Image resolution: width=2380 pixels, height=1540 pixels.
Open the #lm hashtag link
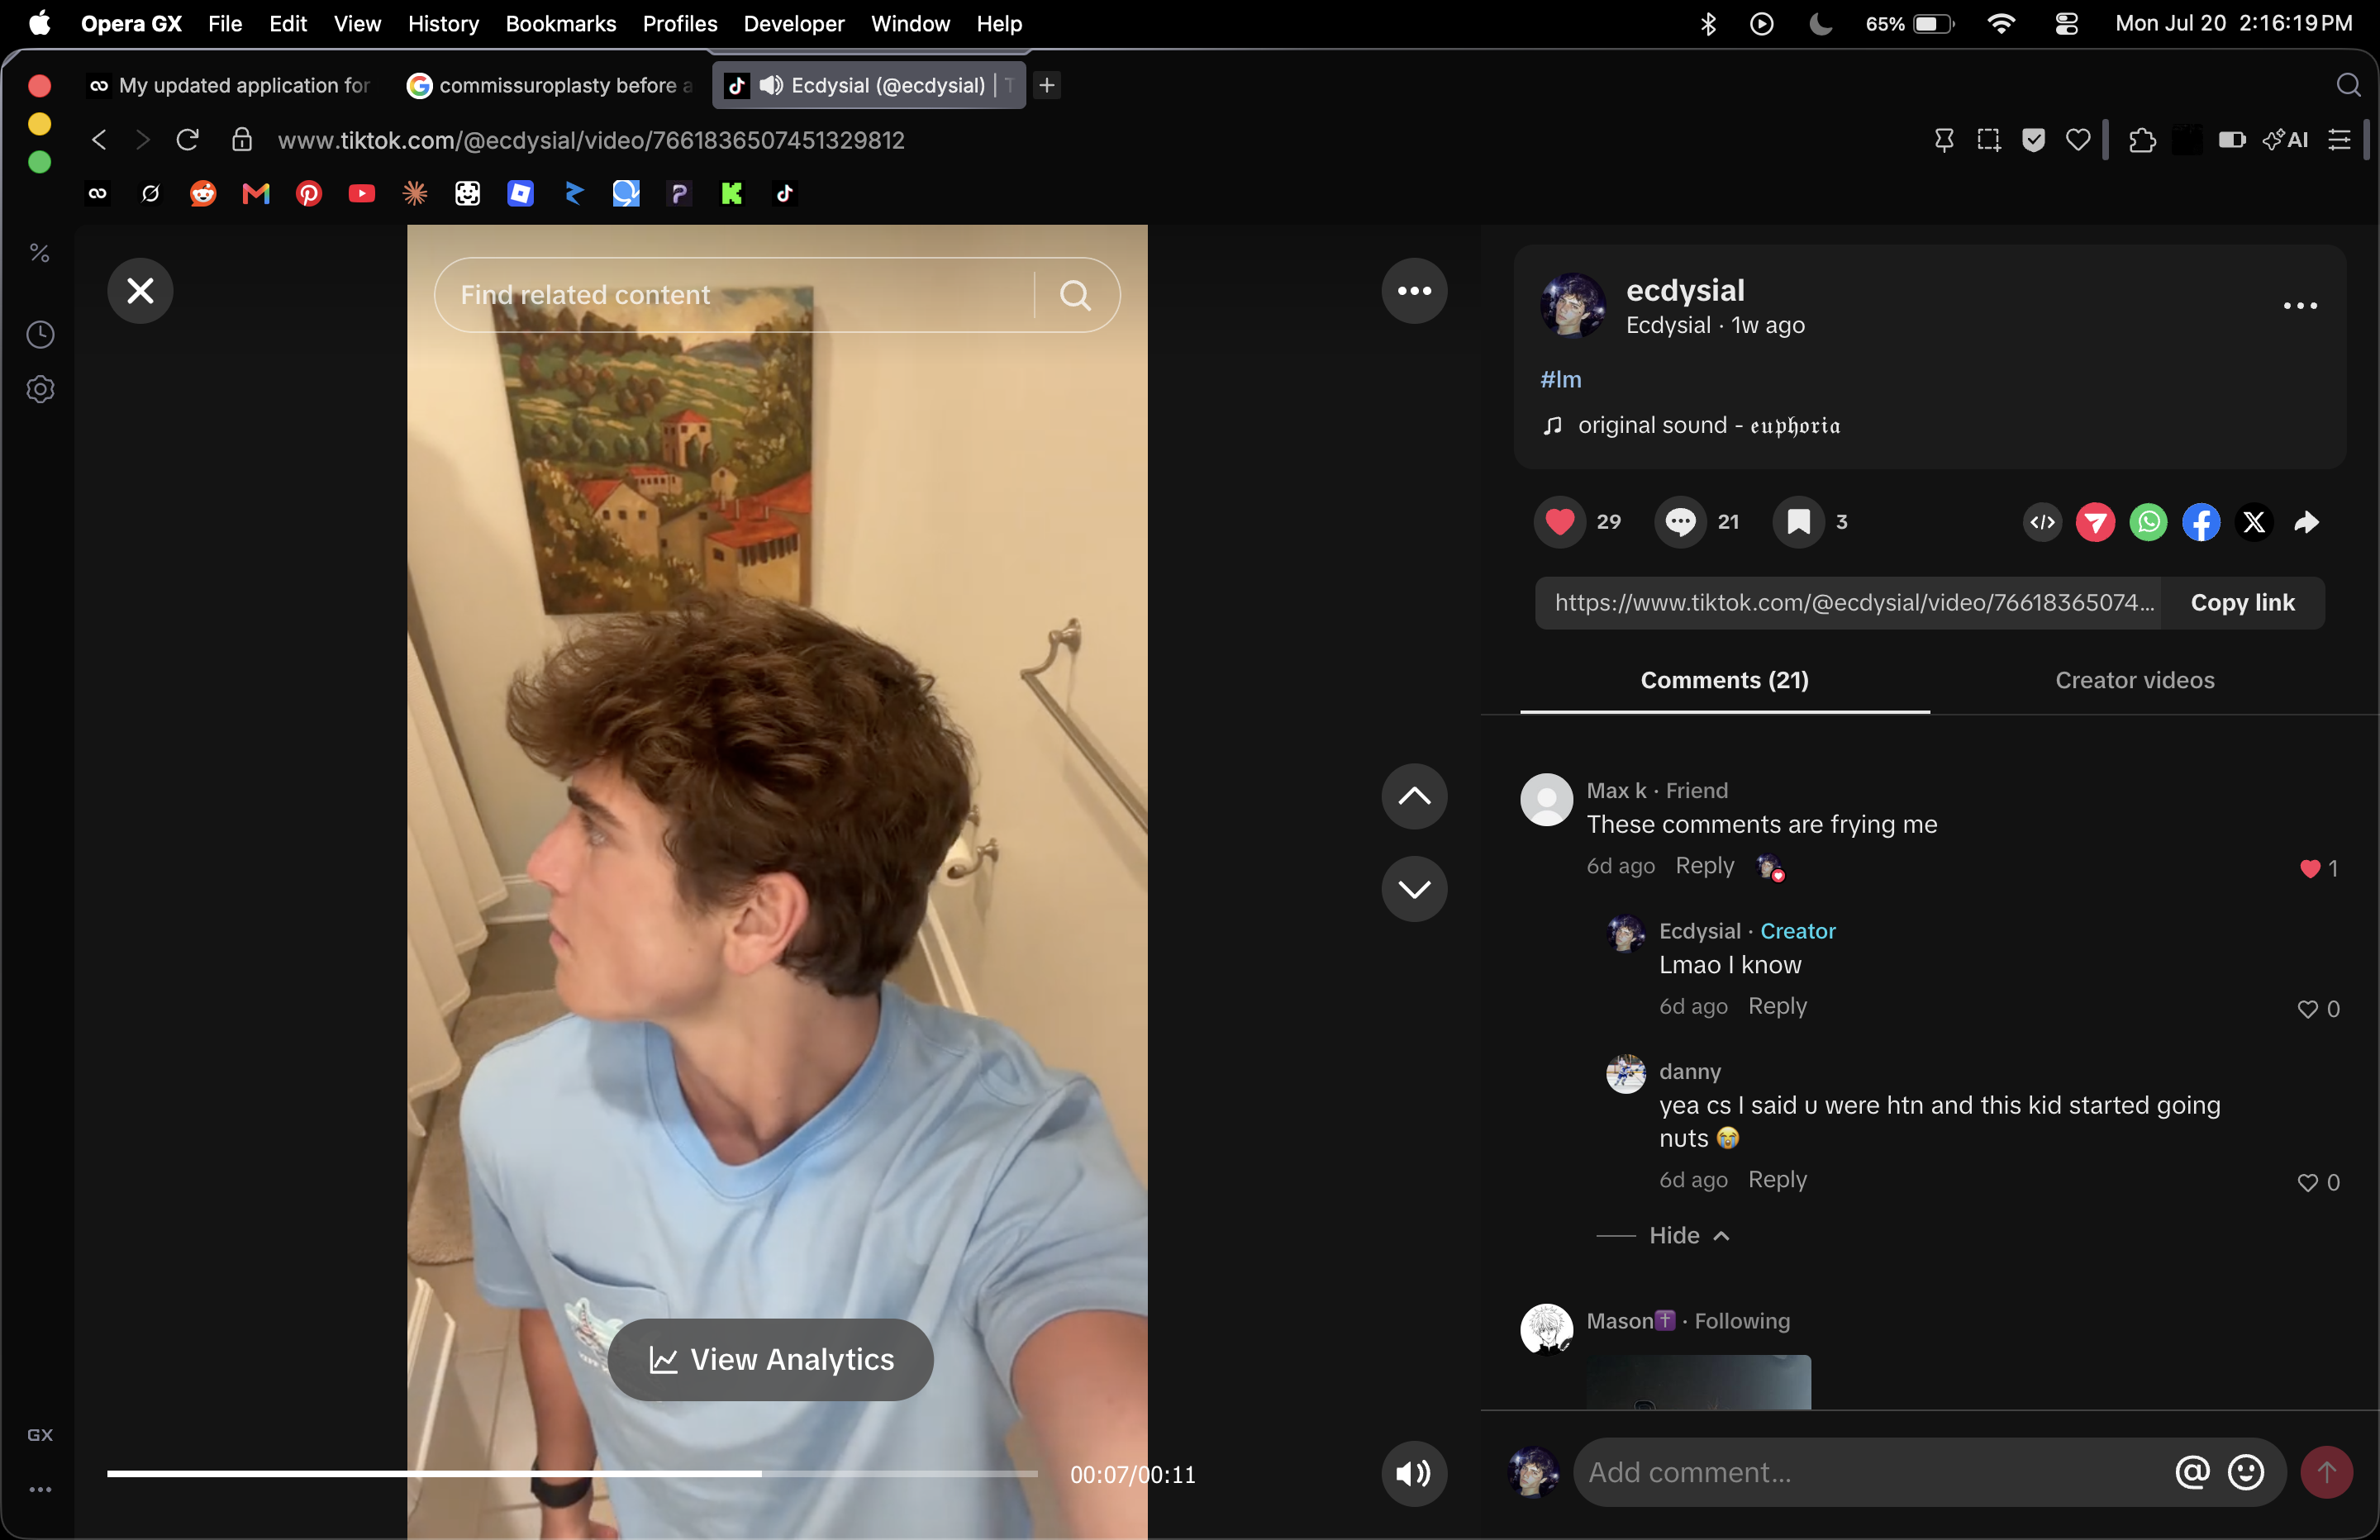click(x=1561, y=380)
